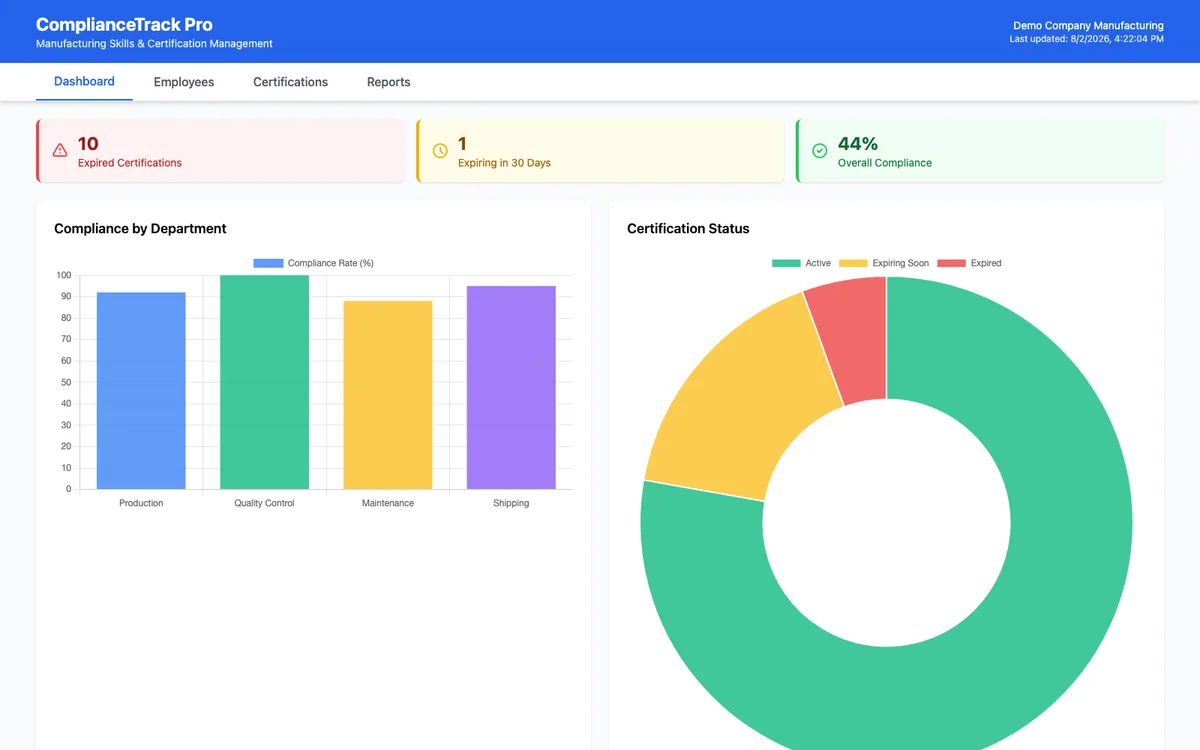The image size is (1200, 750).
Task: Toggle the Active legend entry
Action: tap(801, 263)
